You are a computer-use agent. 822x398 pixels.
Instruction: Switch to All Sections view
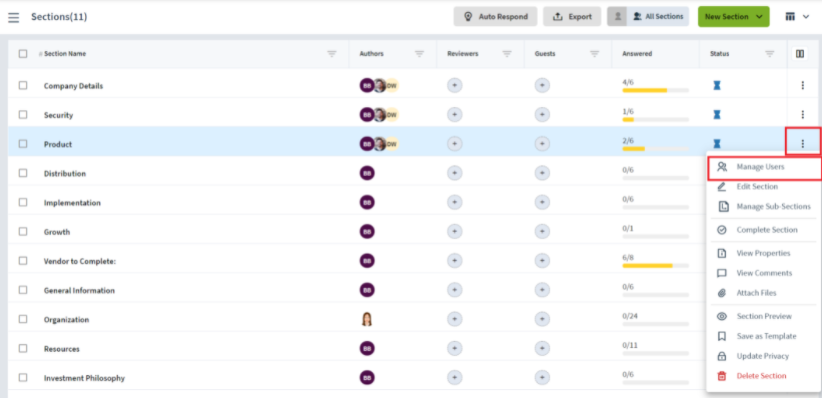(x=658, y=17)
